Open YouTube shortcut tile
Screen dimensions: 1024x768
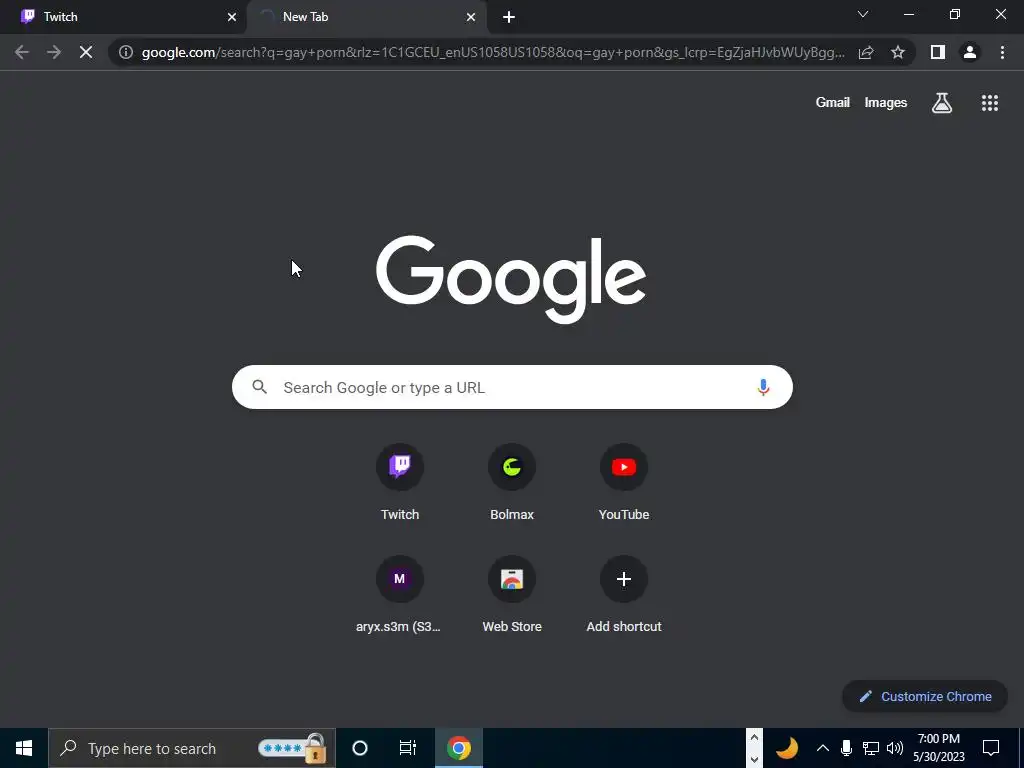624,483
